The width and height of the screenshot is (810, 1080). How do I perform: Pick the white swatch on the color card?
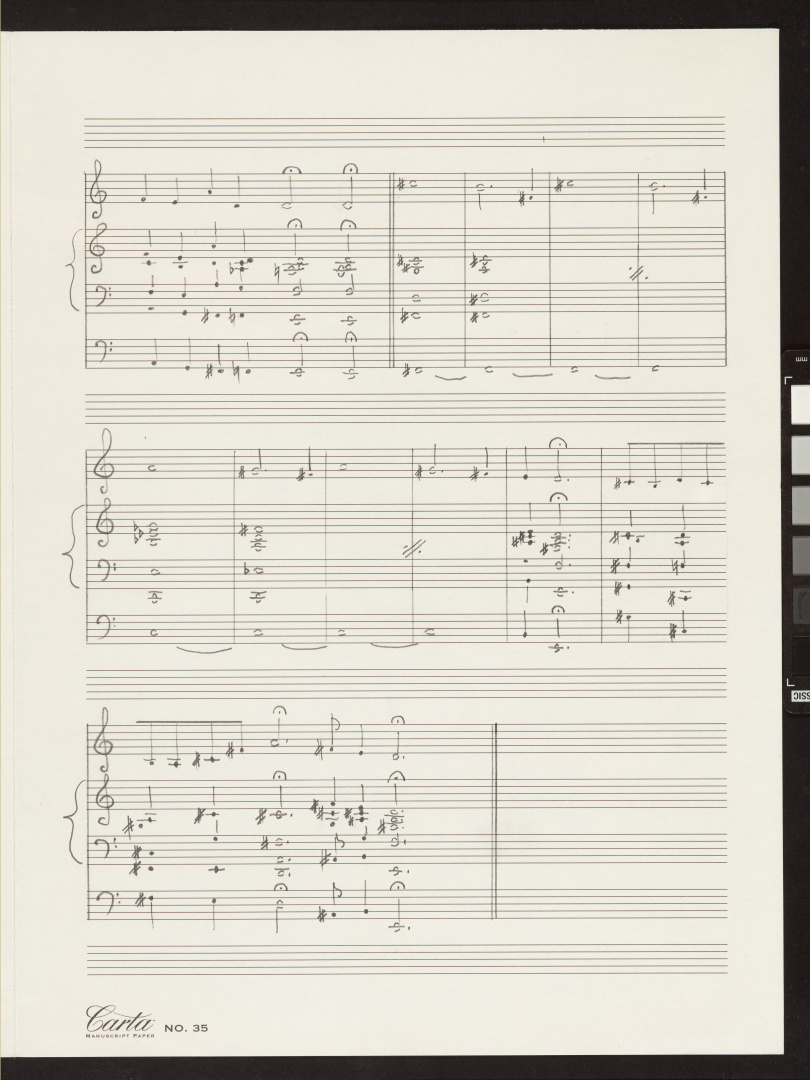(800, 404)
